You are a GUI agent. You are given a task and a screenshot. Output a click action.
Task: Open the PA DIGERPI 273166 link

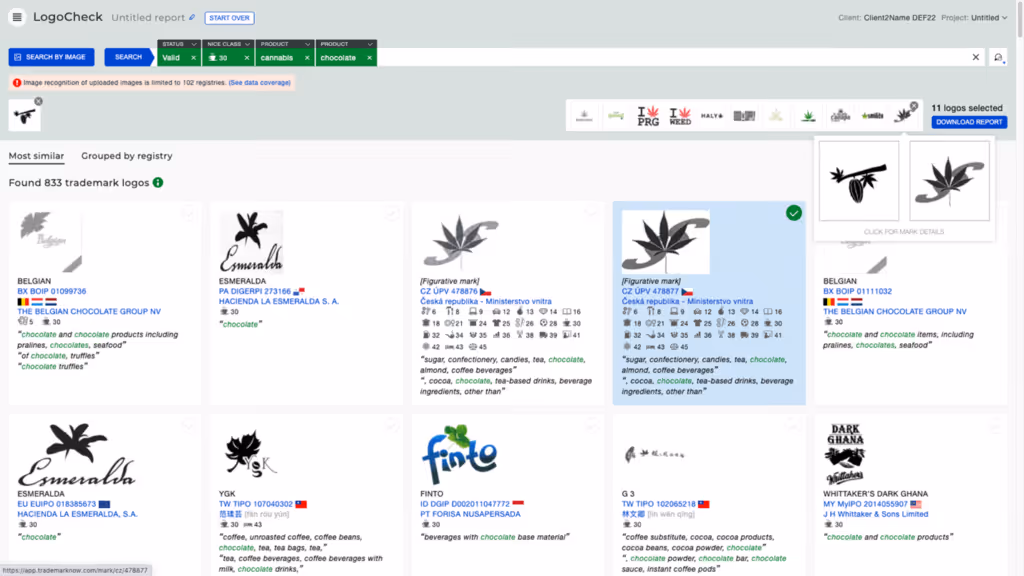click(x=255, y=291)
